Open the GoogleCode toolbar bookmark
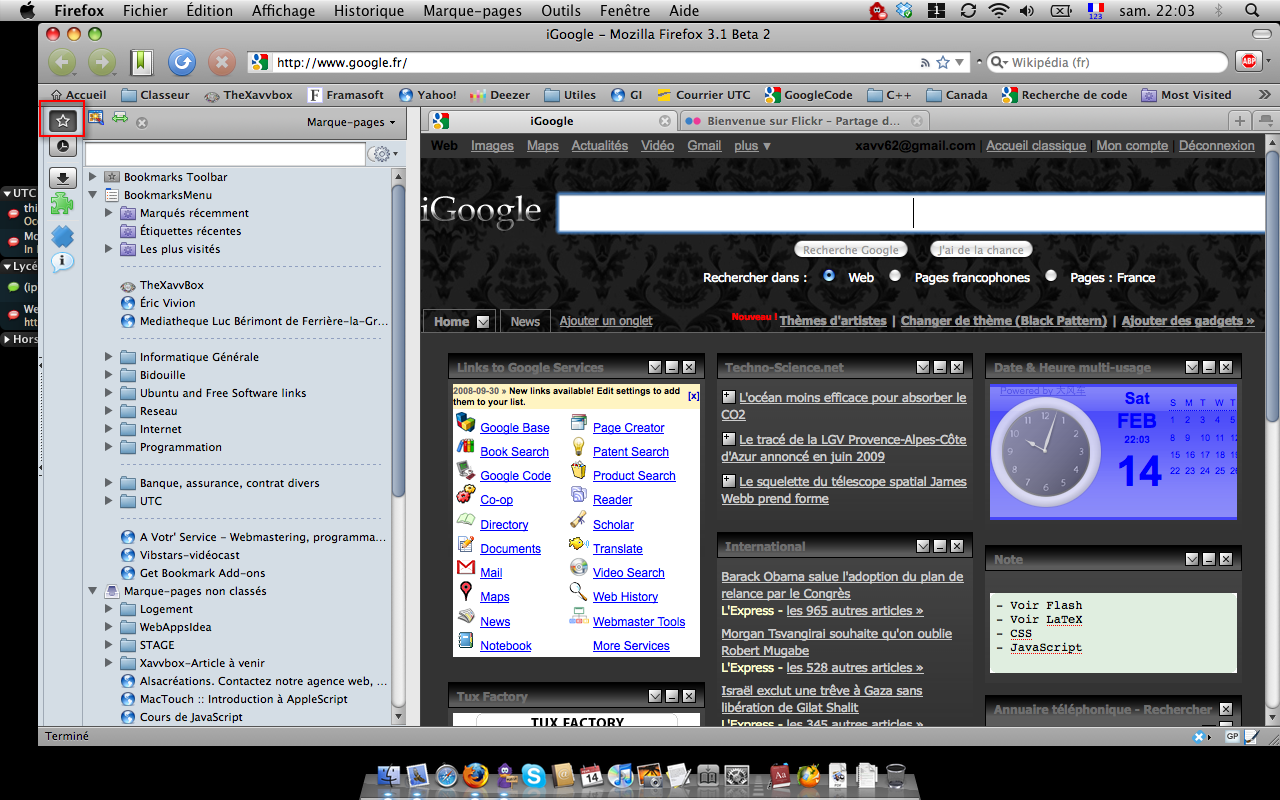1280x800 pixels. 808,95
